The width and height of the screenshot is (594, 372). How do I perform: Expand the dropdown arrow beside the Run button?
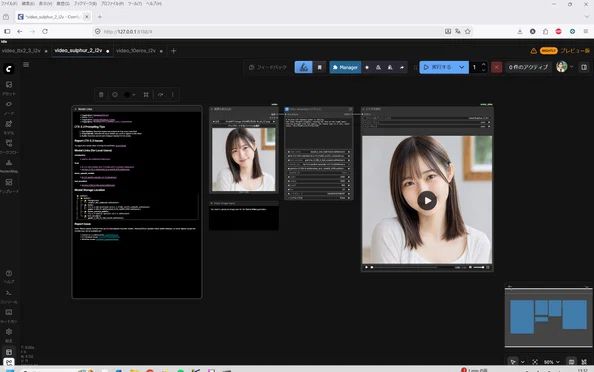point(462,67)
